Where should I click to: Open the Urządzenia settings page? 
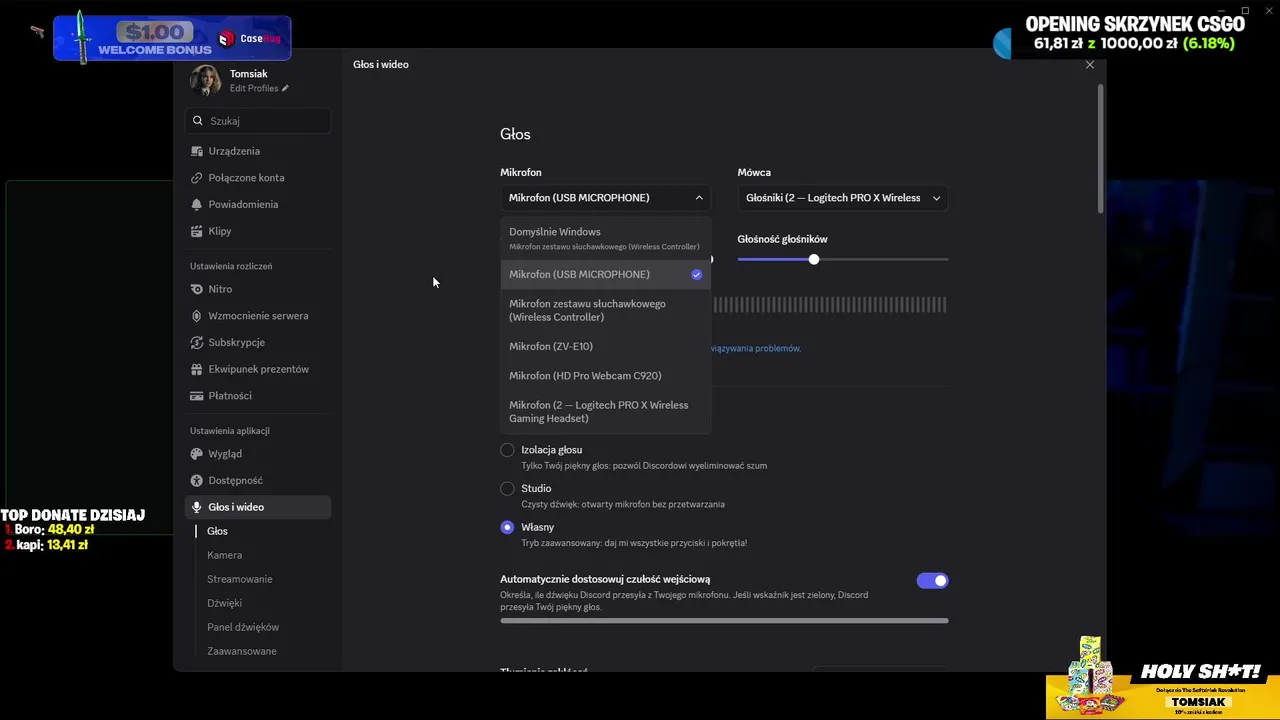click(258, 151)
